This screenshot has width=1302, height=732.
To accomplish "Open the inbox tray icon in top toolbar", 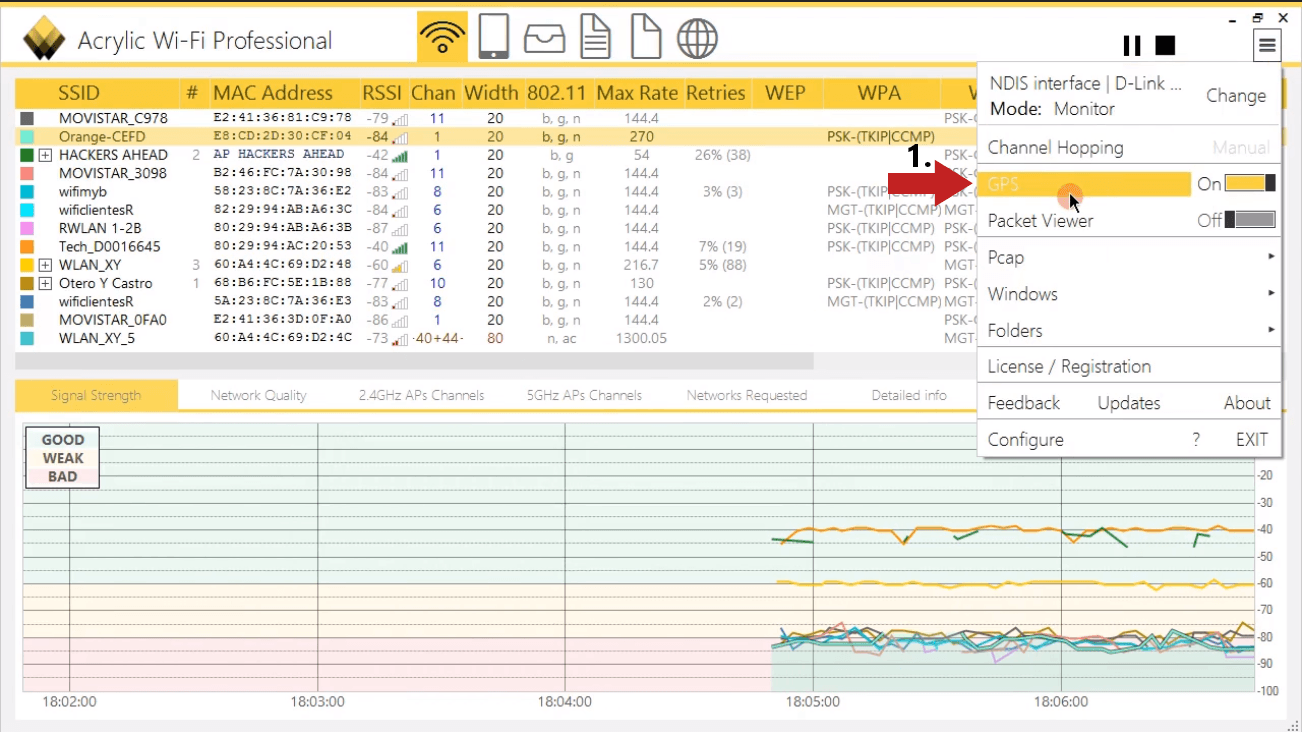I will [x=545, y=39].
